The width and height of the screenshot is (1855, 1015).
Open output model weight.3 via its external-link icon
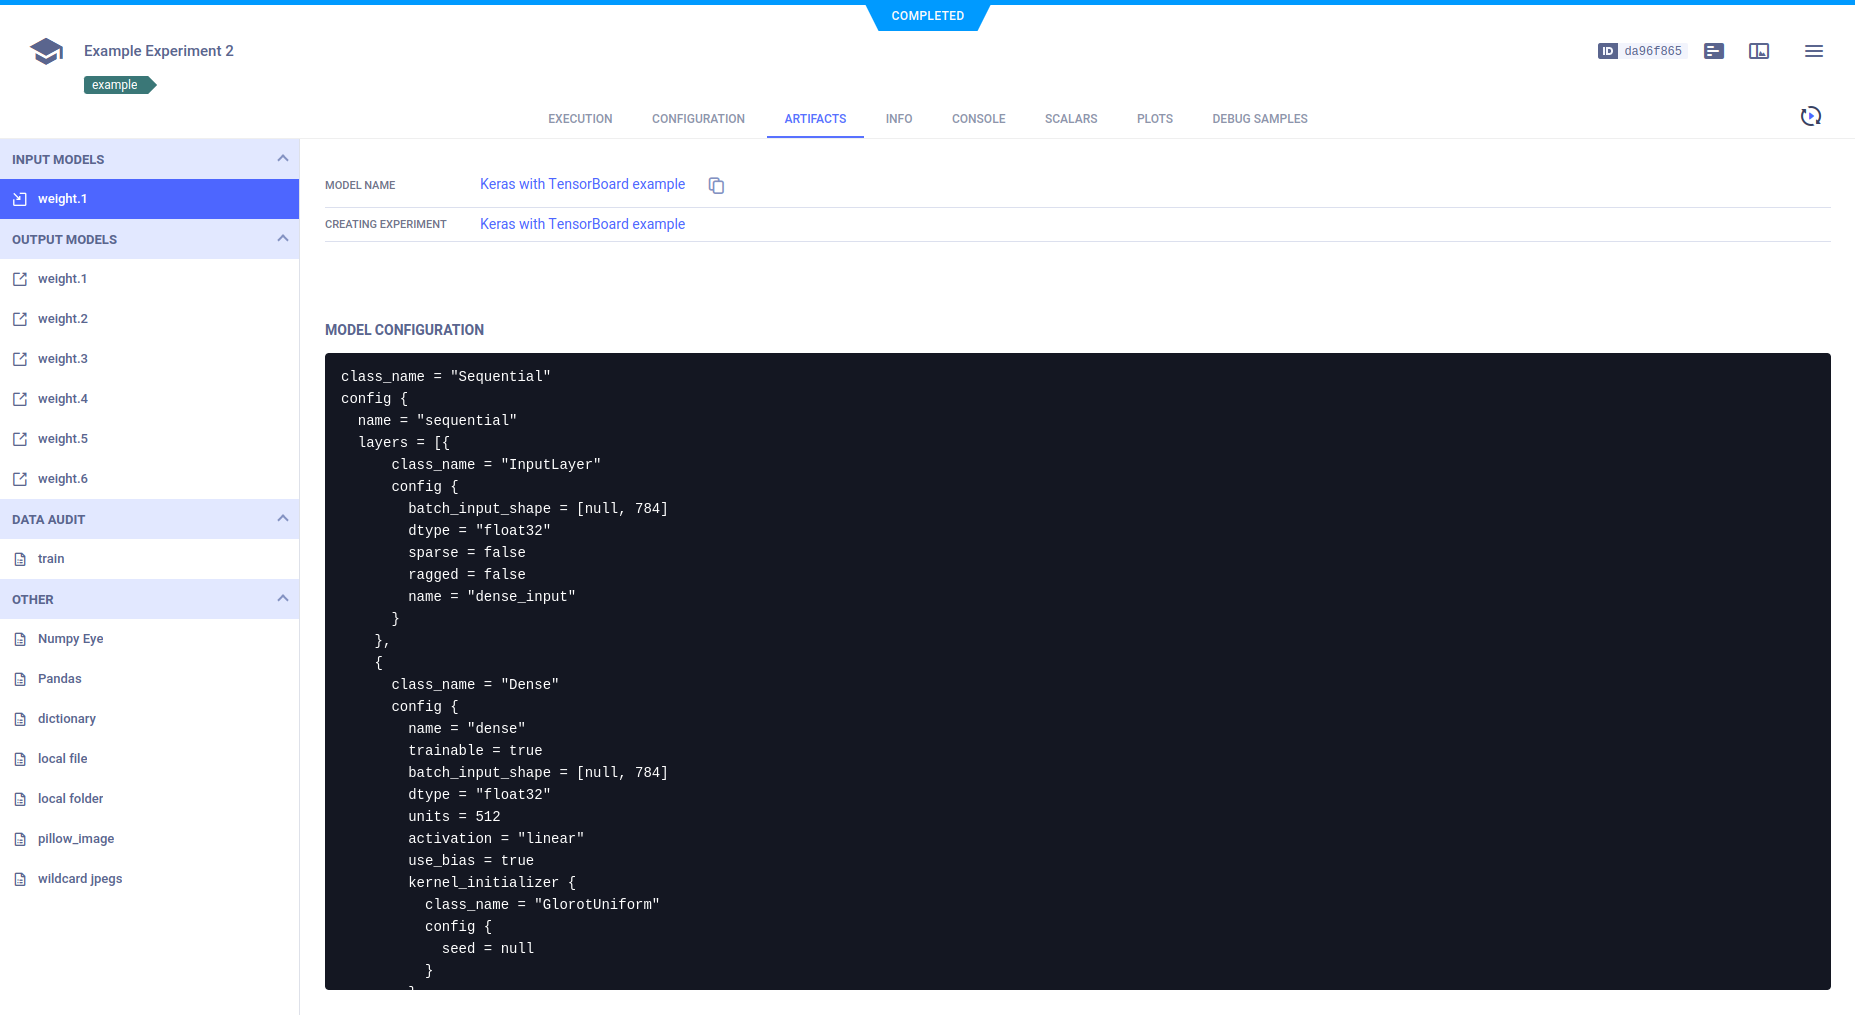[x=20, y=358]
